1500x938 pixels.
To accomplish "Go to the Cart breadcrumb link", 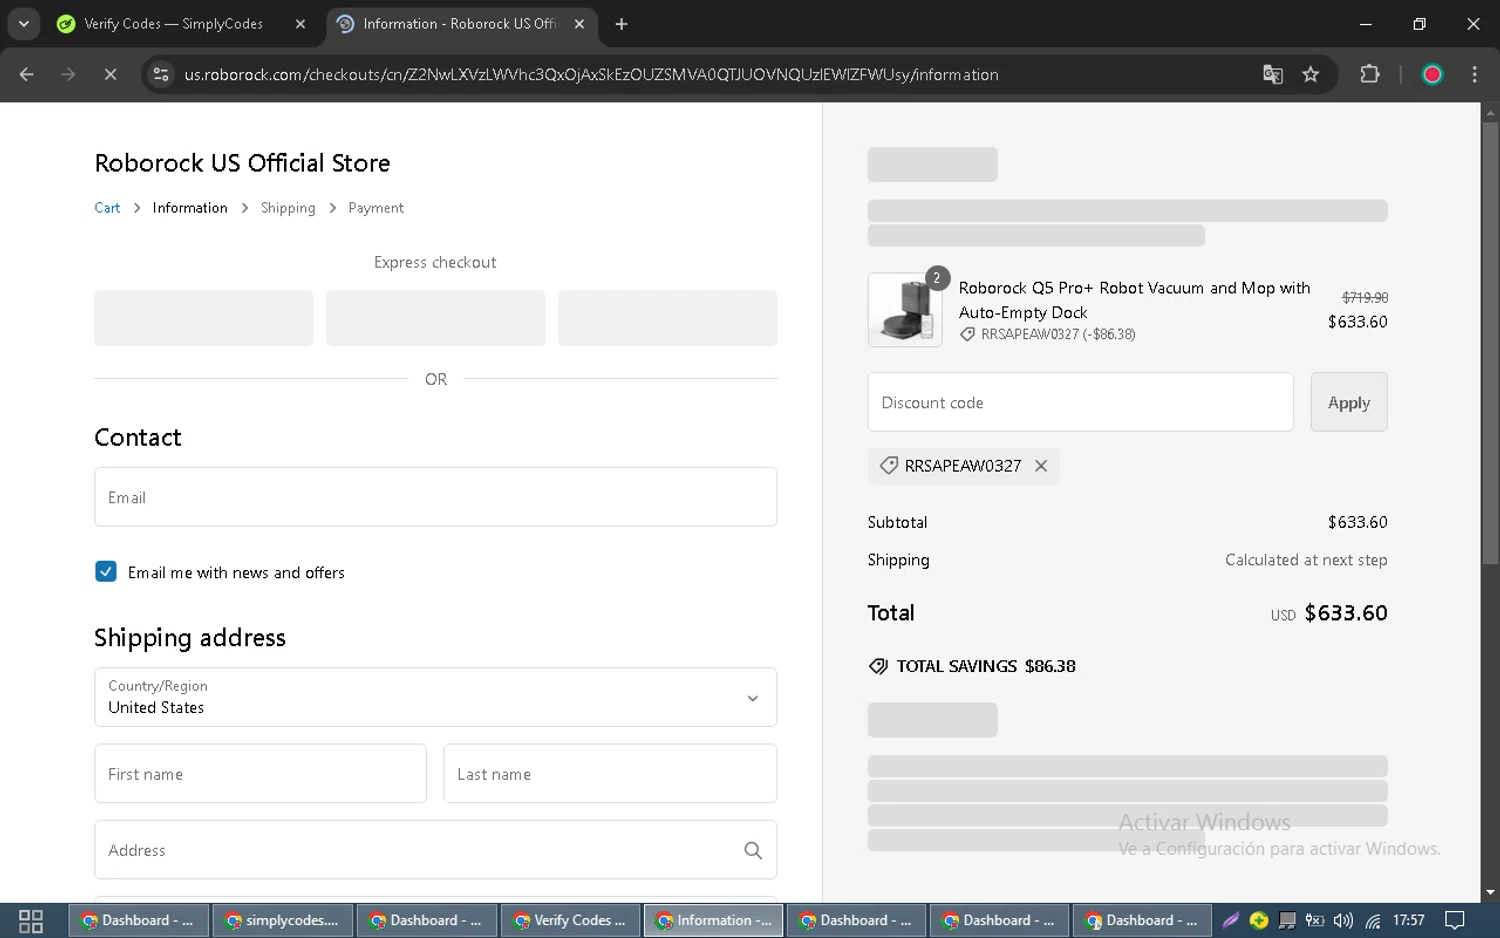I will pos(107,208).
